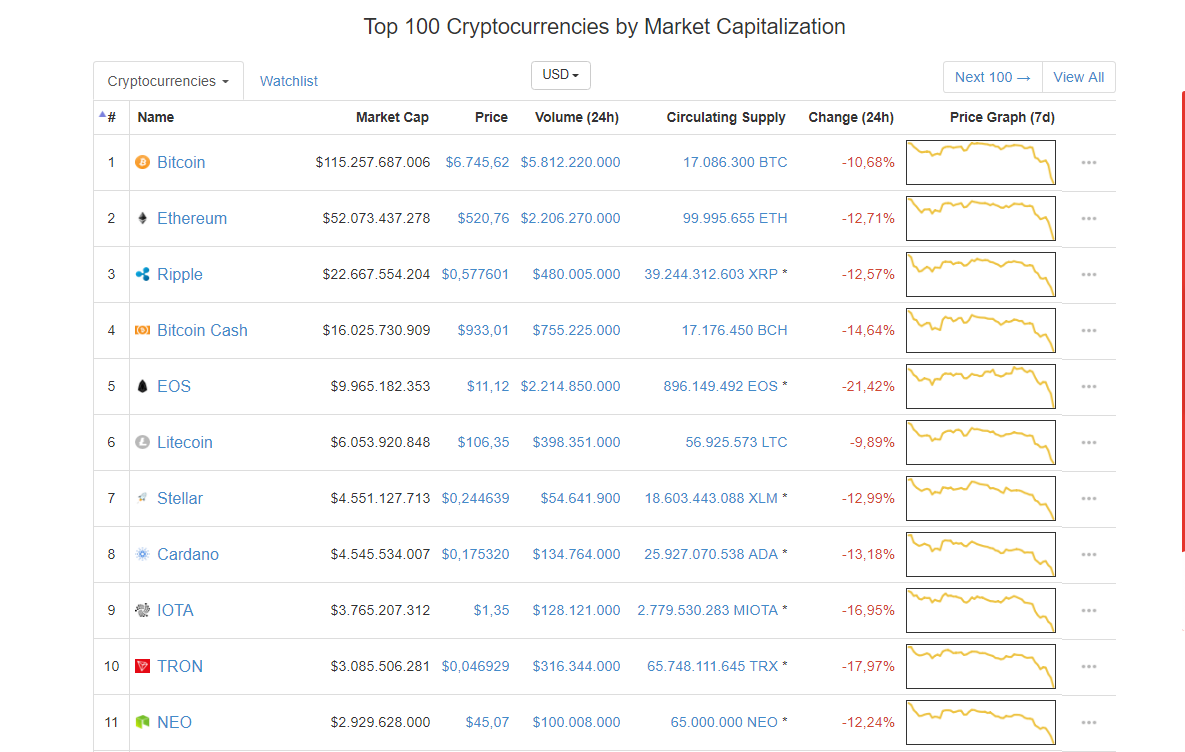Image resolution: width=1185 pixels, height=752 pixels.
Task: Sort table by the # rank column
Action: (x=110, y=117)
